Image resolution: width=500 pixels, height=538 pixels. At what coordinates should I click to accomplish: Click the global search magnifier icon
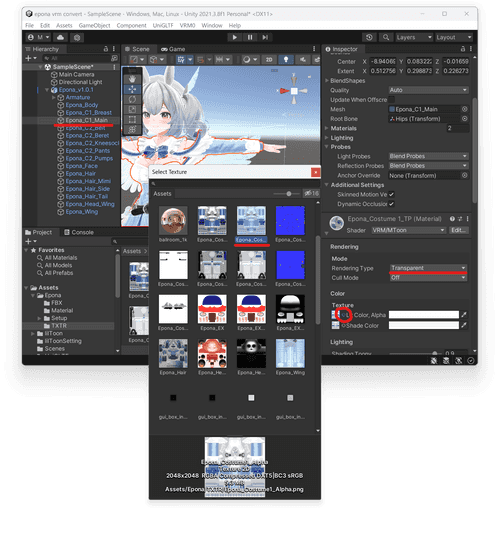coord(386,37)
